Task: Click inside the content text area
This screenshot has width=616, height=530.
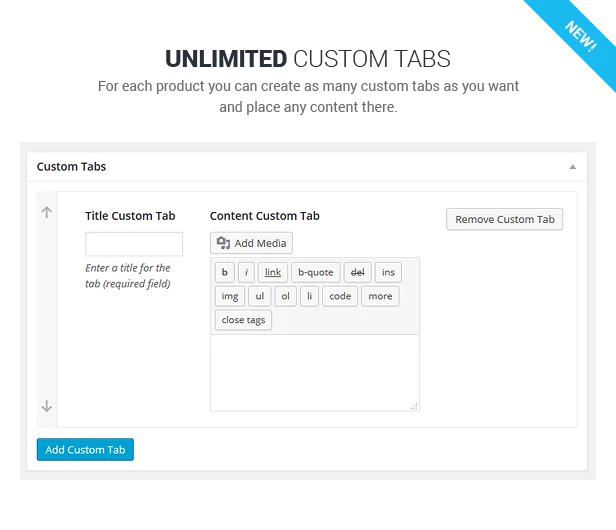Action: (x=315, y=372)
